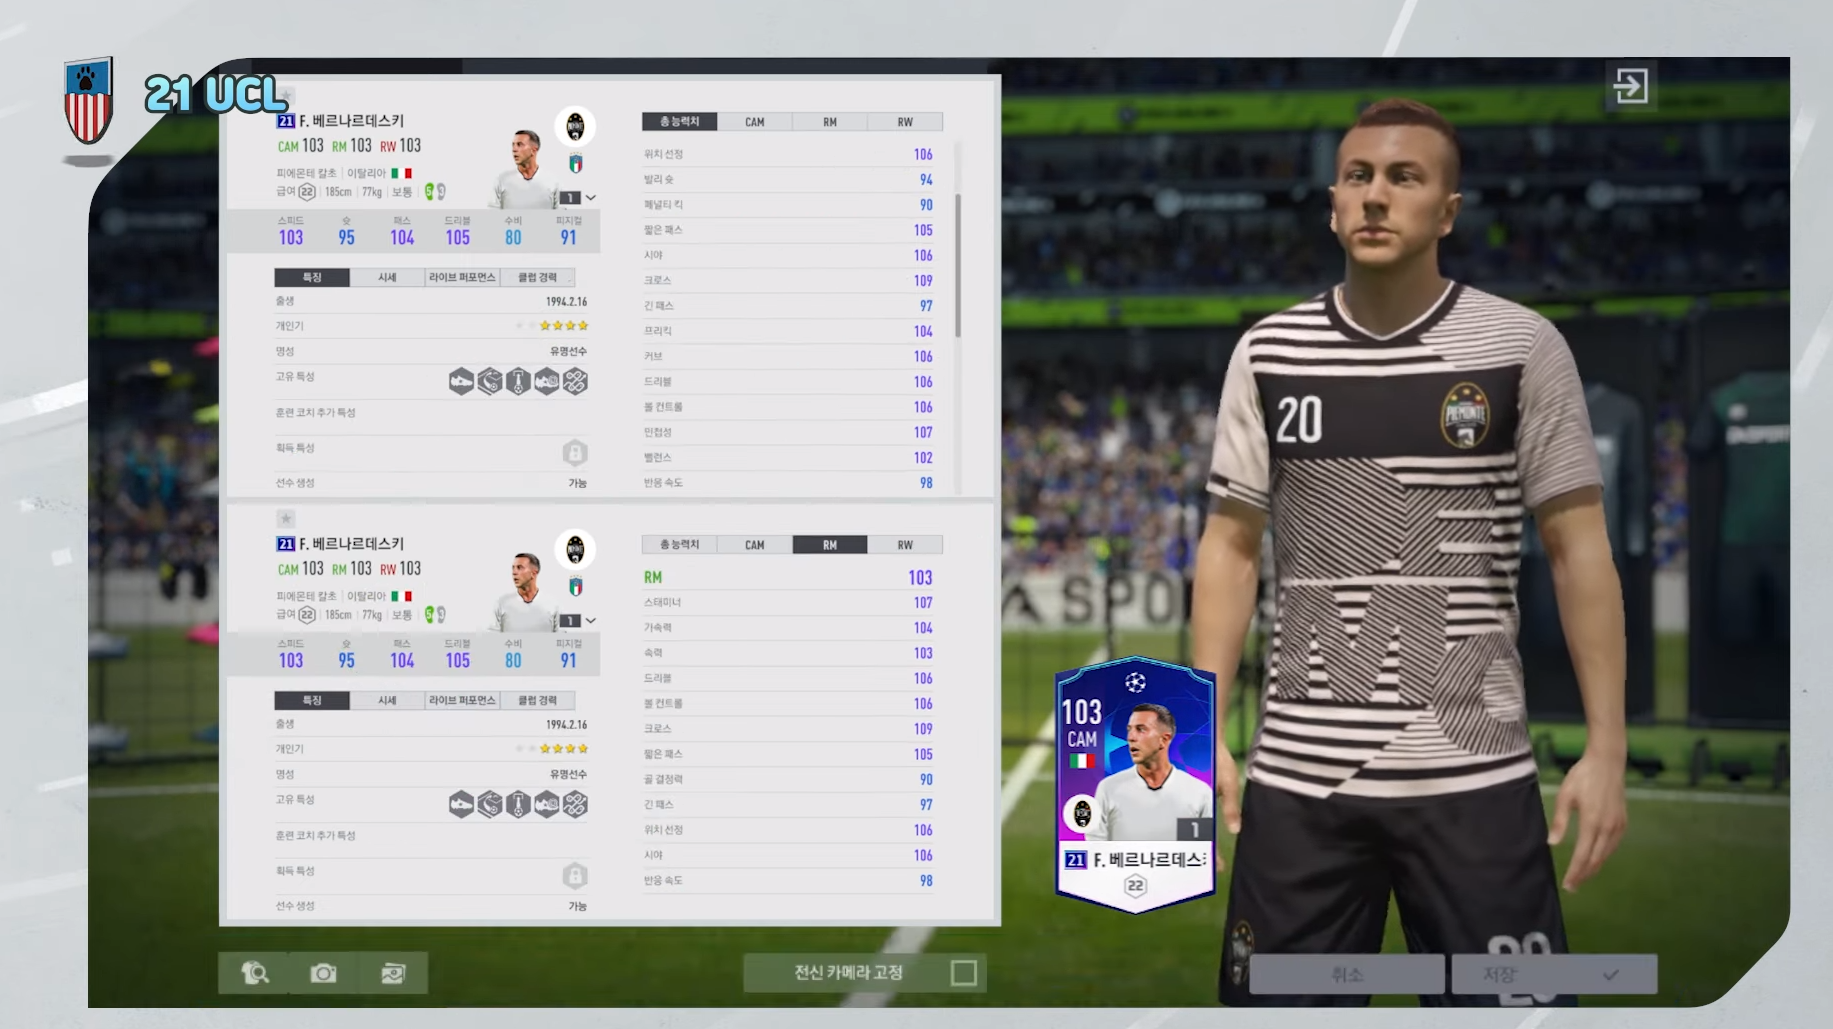This screenshot has height=1029, width=1833.
Task: Click the locked acquired-trait icon in first panel
Action: 575,453
